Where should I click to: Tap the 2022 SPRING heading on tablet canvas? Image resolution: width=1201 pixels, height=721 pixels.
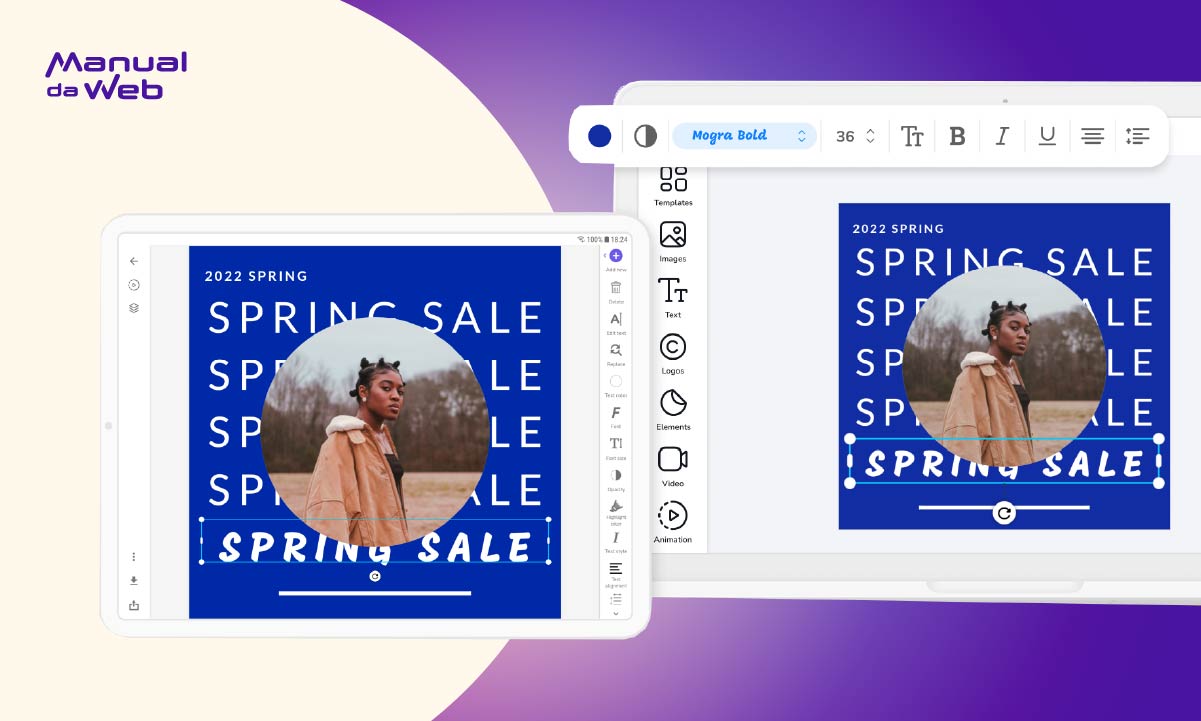pyautogui.click(x=256, y=276)
